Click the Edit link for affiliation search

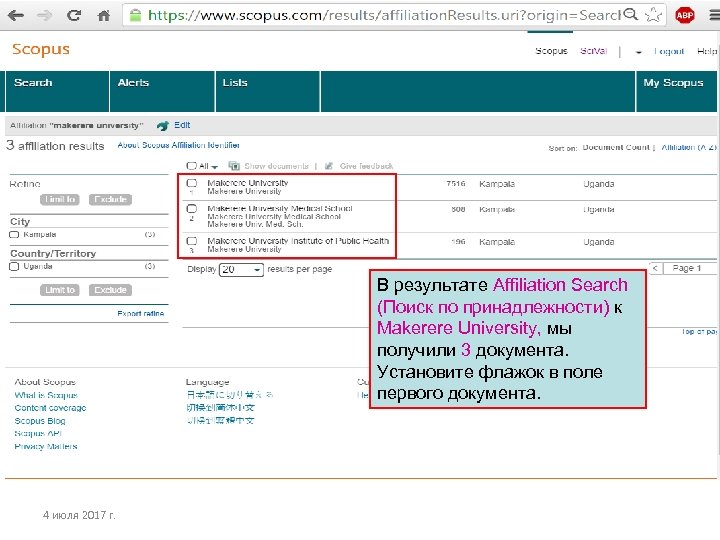click(x=182, y=125)
